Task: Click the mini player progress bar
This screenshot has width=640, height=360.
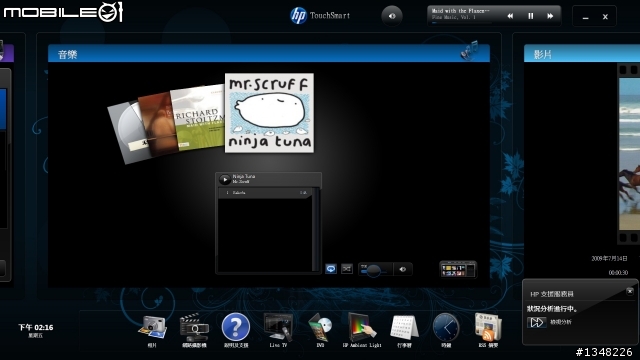Action: [461, 22]
